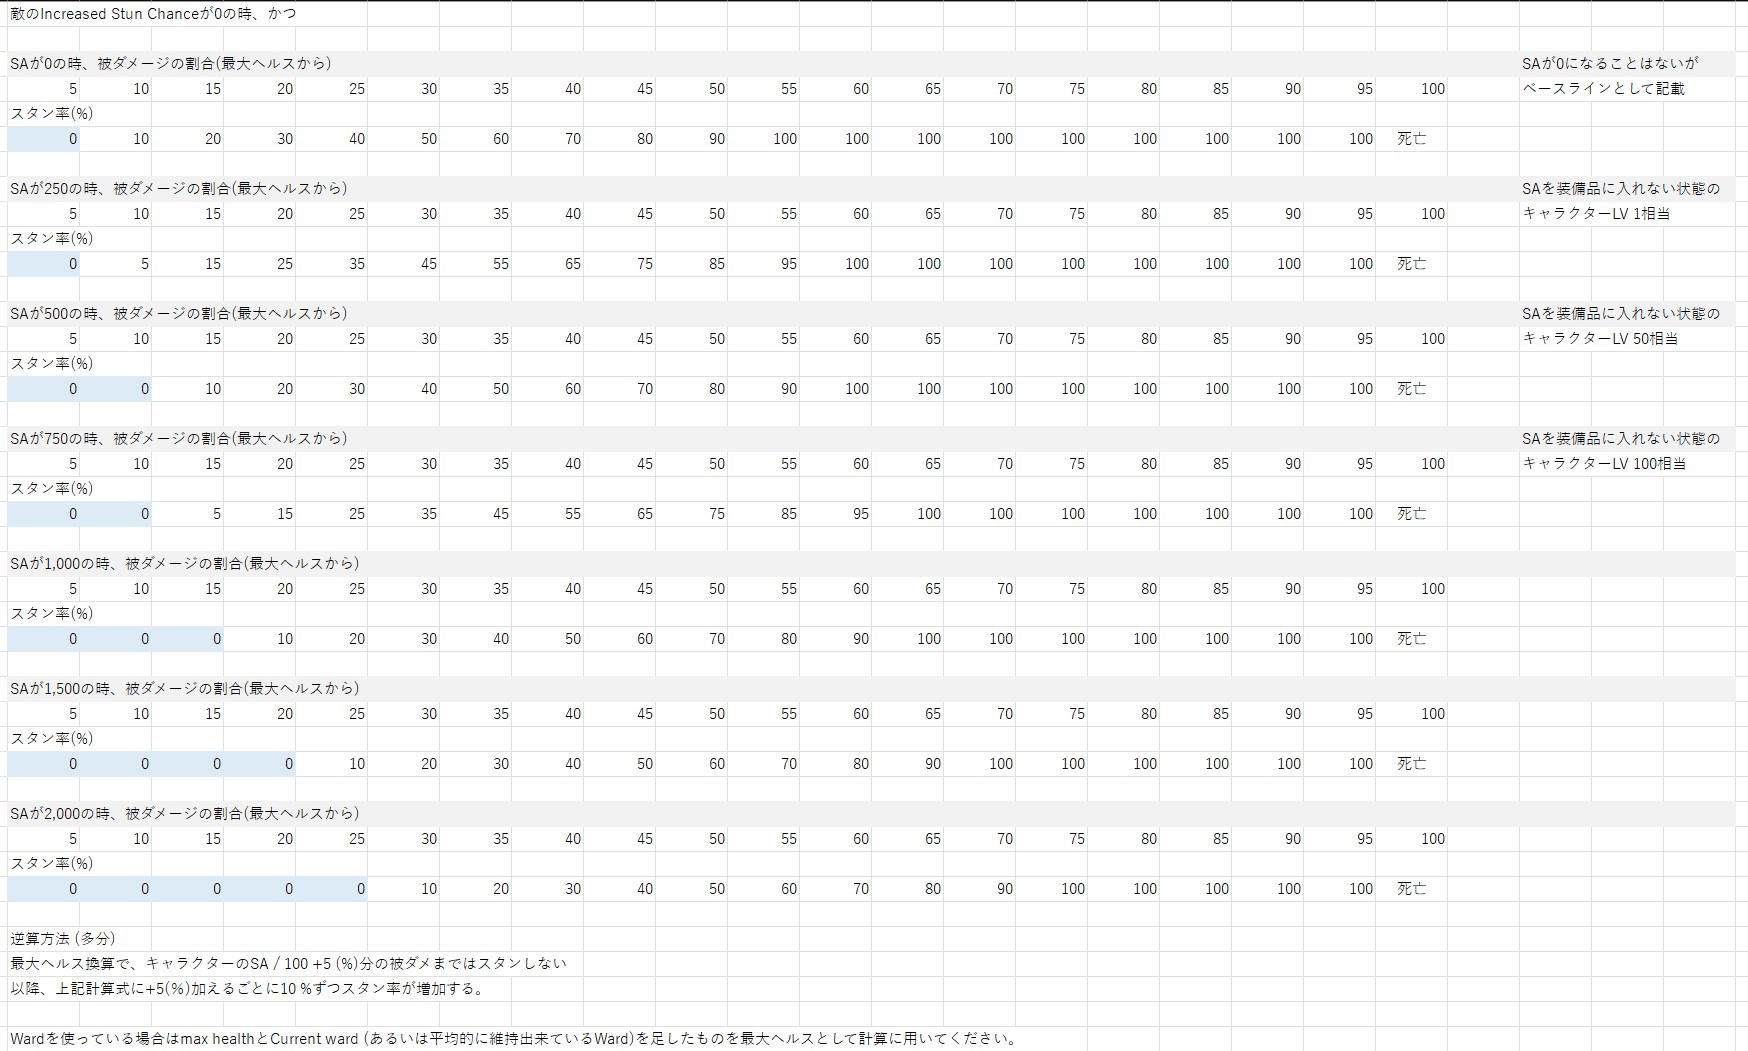Click the 'スタン率(%)' label in the SA 250 section

pos(51,238)
